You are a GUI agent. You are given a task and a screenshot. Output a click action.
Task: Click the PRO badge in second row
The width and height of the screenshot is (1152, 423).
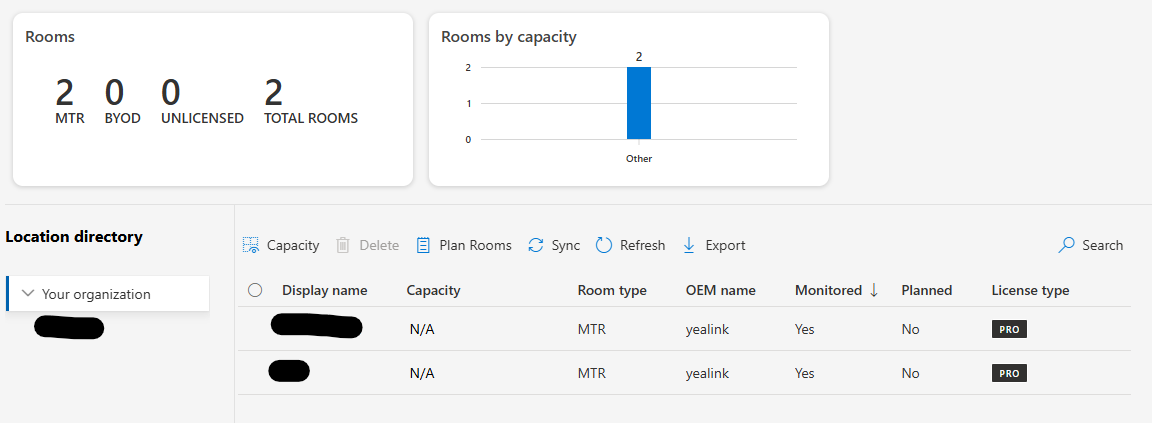1009,373
